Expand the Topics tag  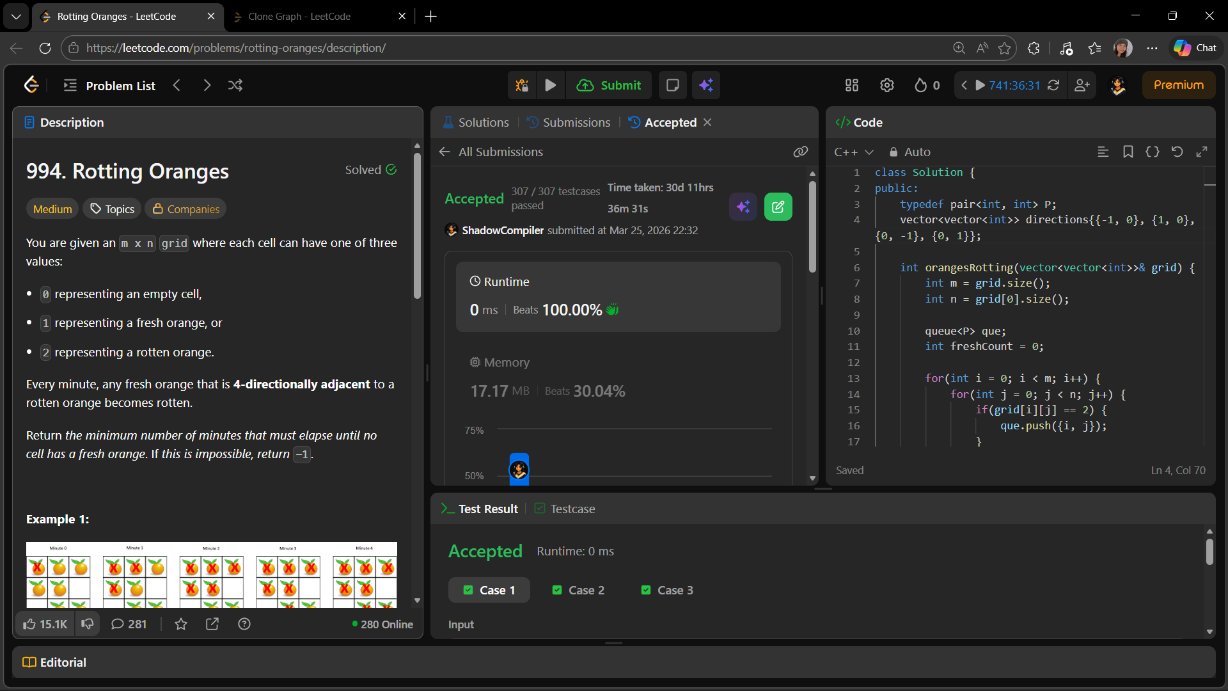point(112,209)
